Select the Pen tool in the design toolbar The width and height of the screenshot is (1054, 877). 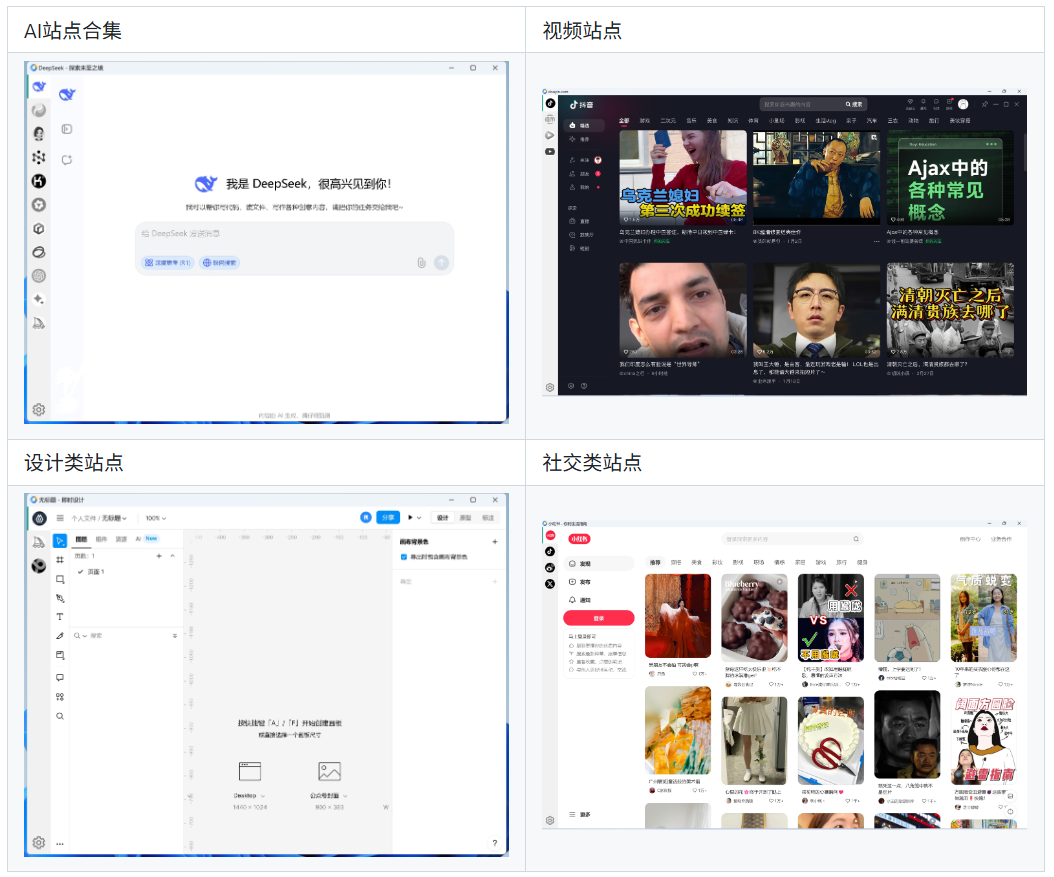(x=60, y=597)
